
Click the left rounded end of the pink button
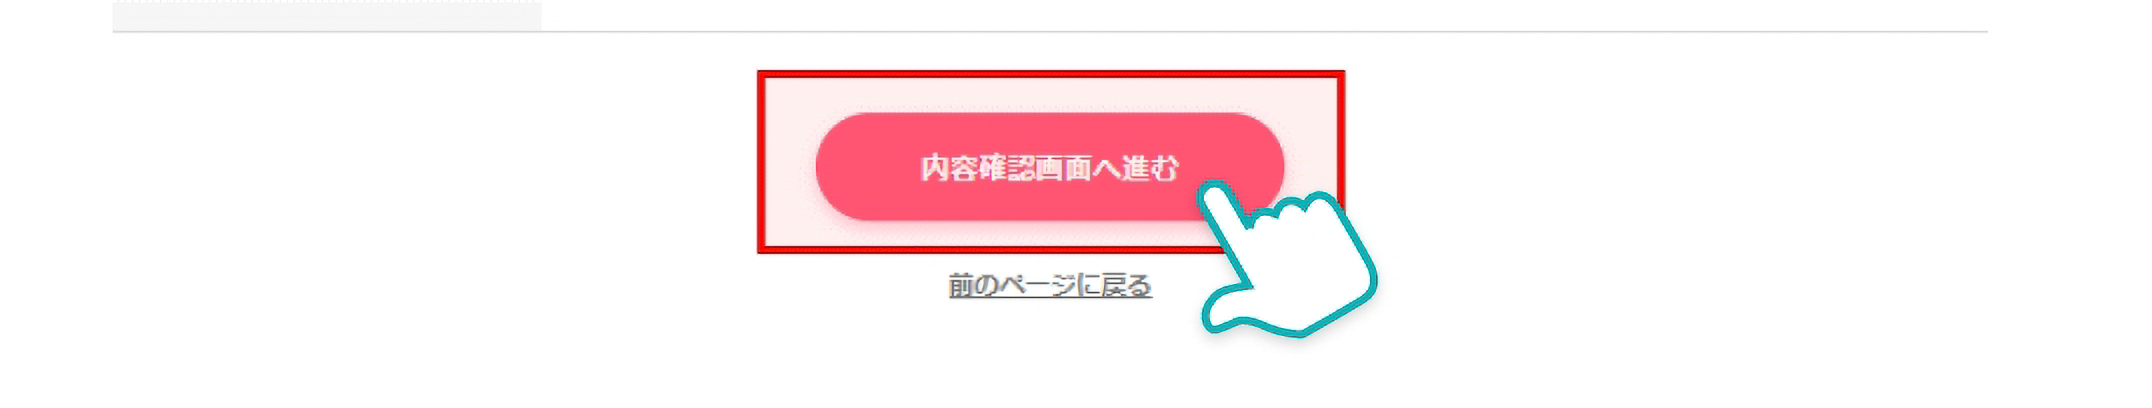pyautogui.click(x=845, y=167)
